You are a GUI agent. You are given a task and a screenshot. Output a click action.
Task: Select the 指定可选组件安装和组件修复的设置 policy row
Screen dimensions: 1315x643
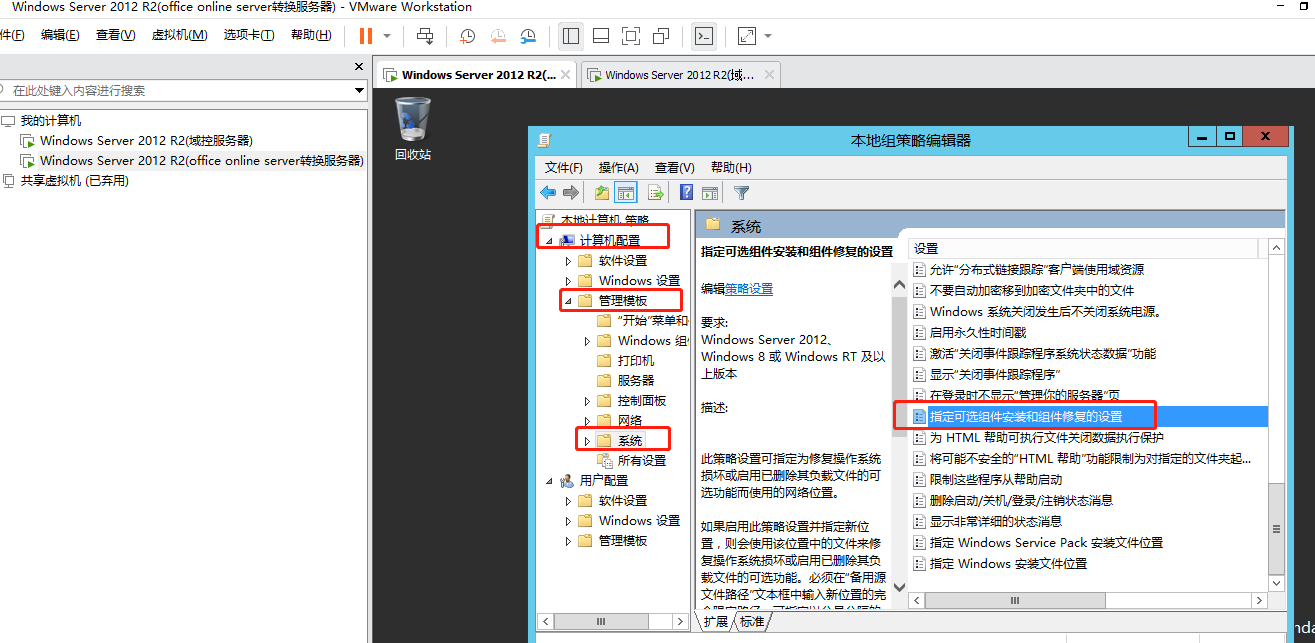(x=1089, y=416)
